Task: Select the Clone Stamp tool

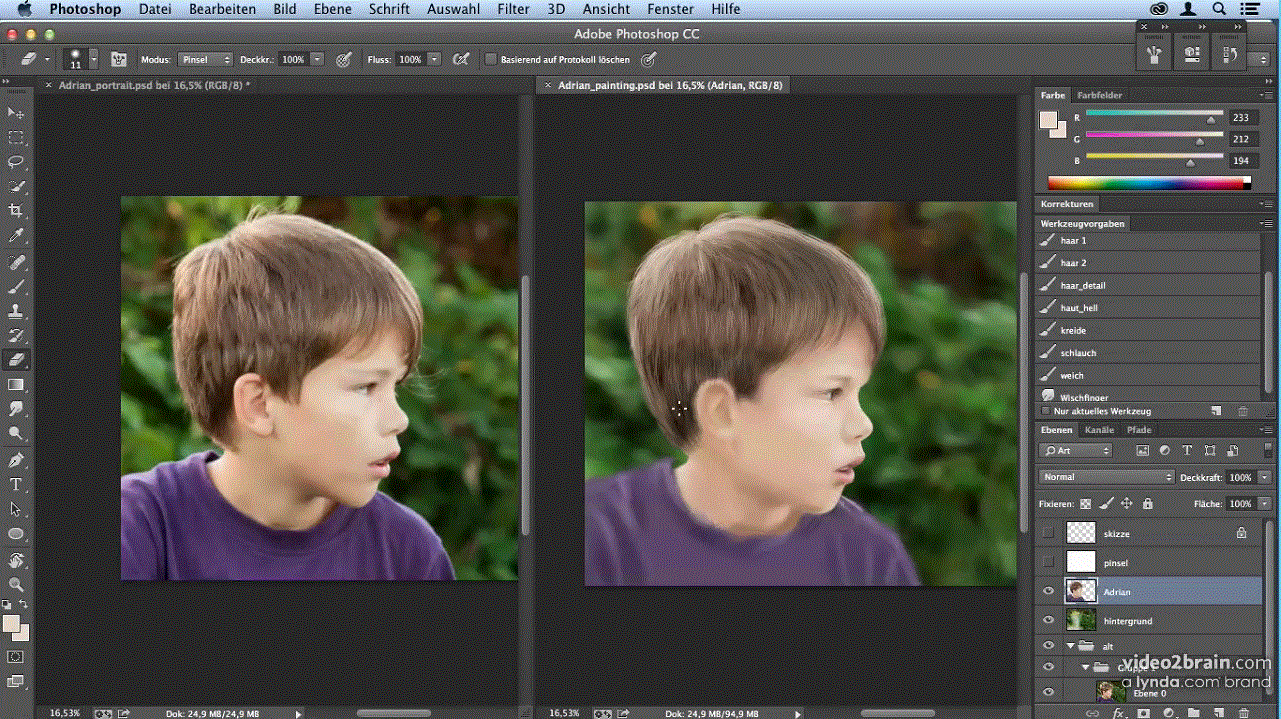Action: click(x=16, y=311)
